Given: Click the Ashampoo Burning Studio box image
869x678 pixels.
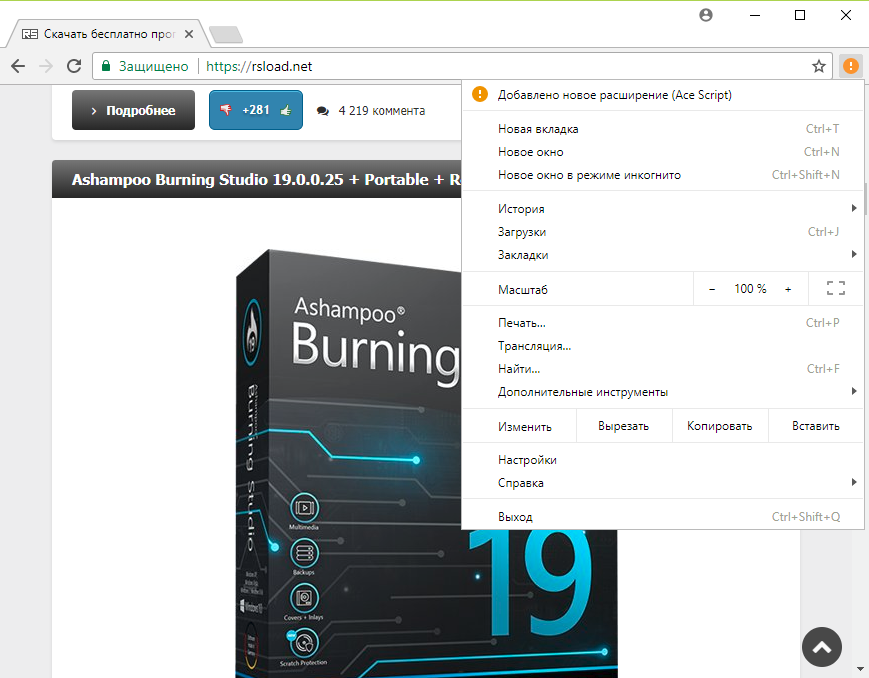Looking at the screenshot, I should [349, 463].
